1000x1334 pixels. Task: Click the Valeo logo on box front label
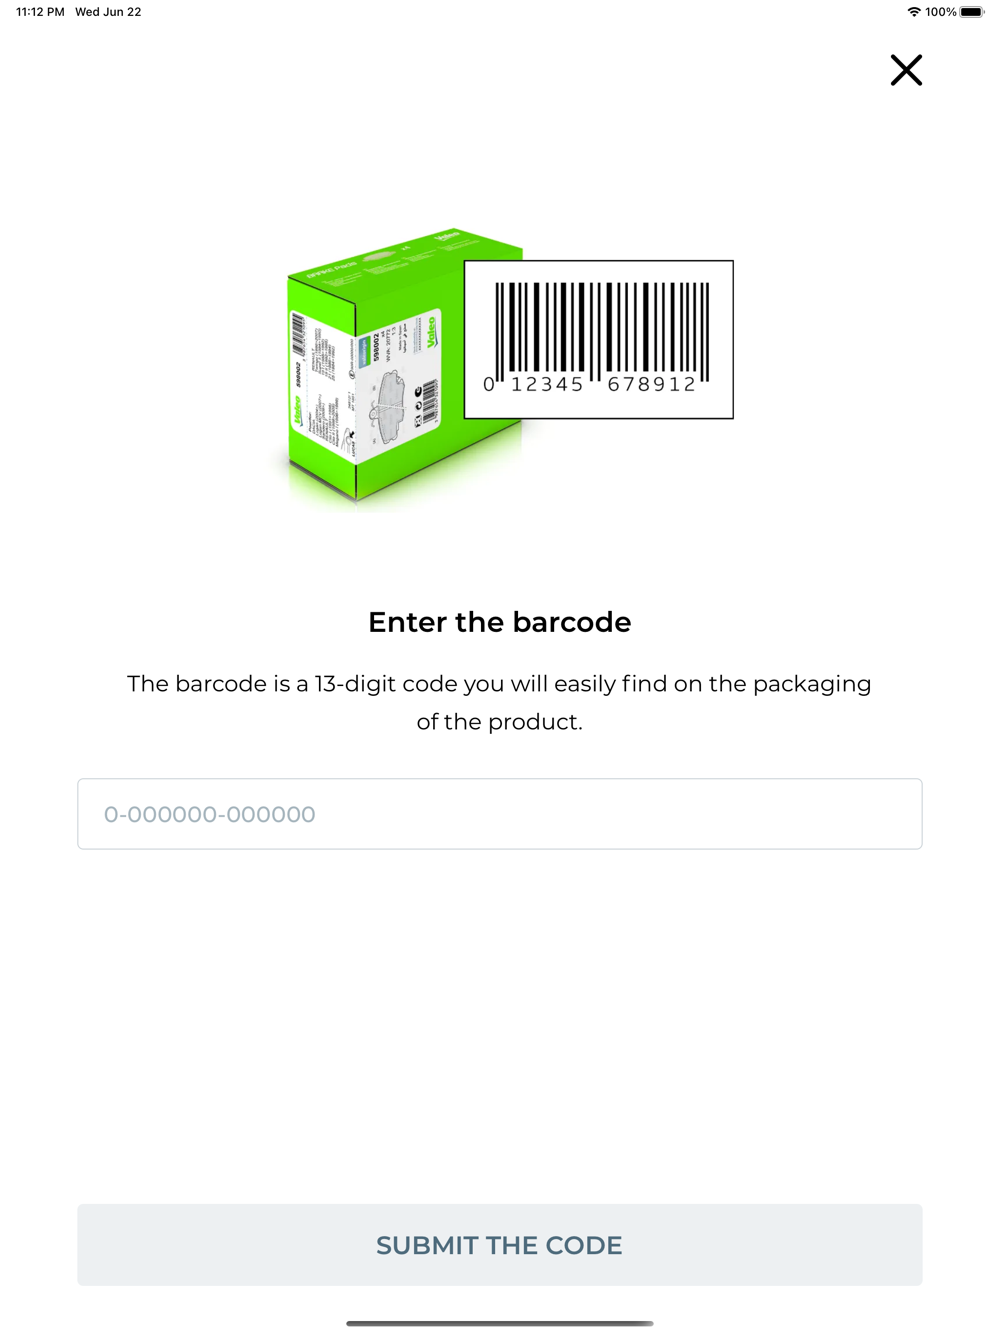pyautogui.click(x=432, y=331)
